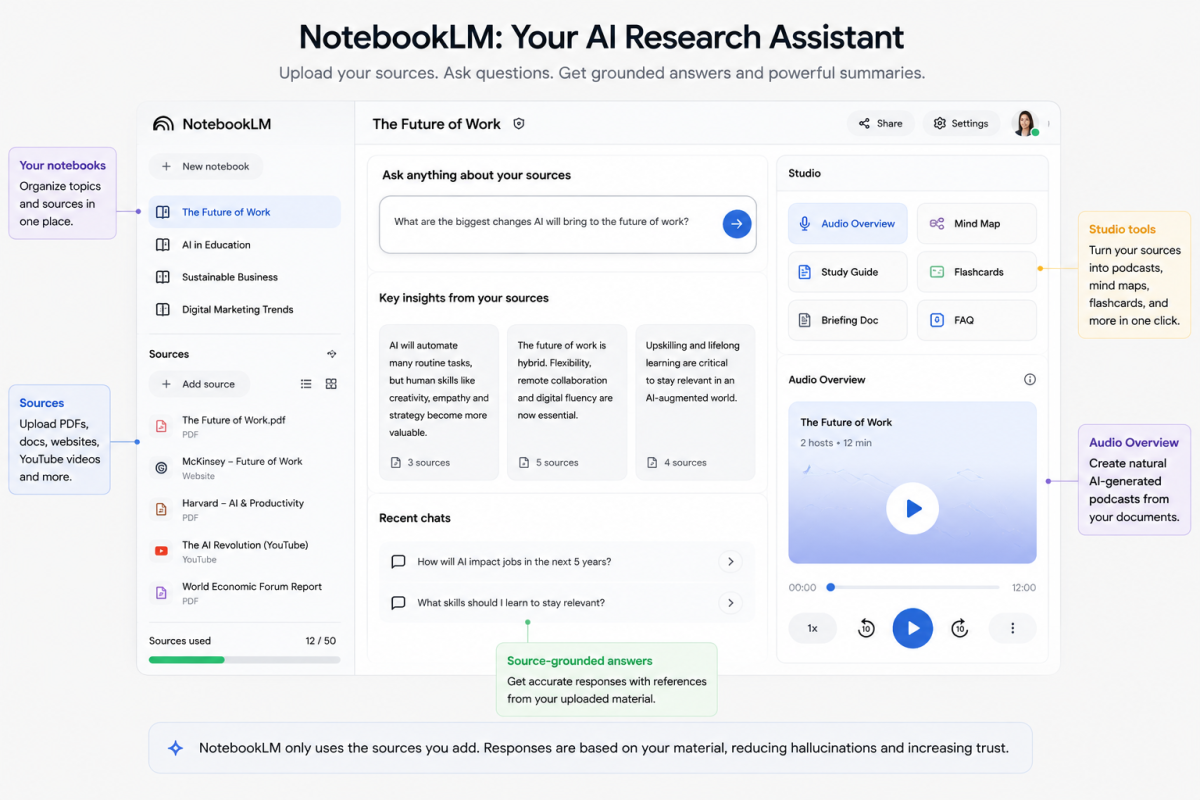The width and height of the screenshot is (1200, 800).
Task: Click the notebook icon for AI in Education
Action: click(162, 245)
